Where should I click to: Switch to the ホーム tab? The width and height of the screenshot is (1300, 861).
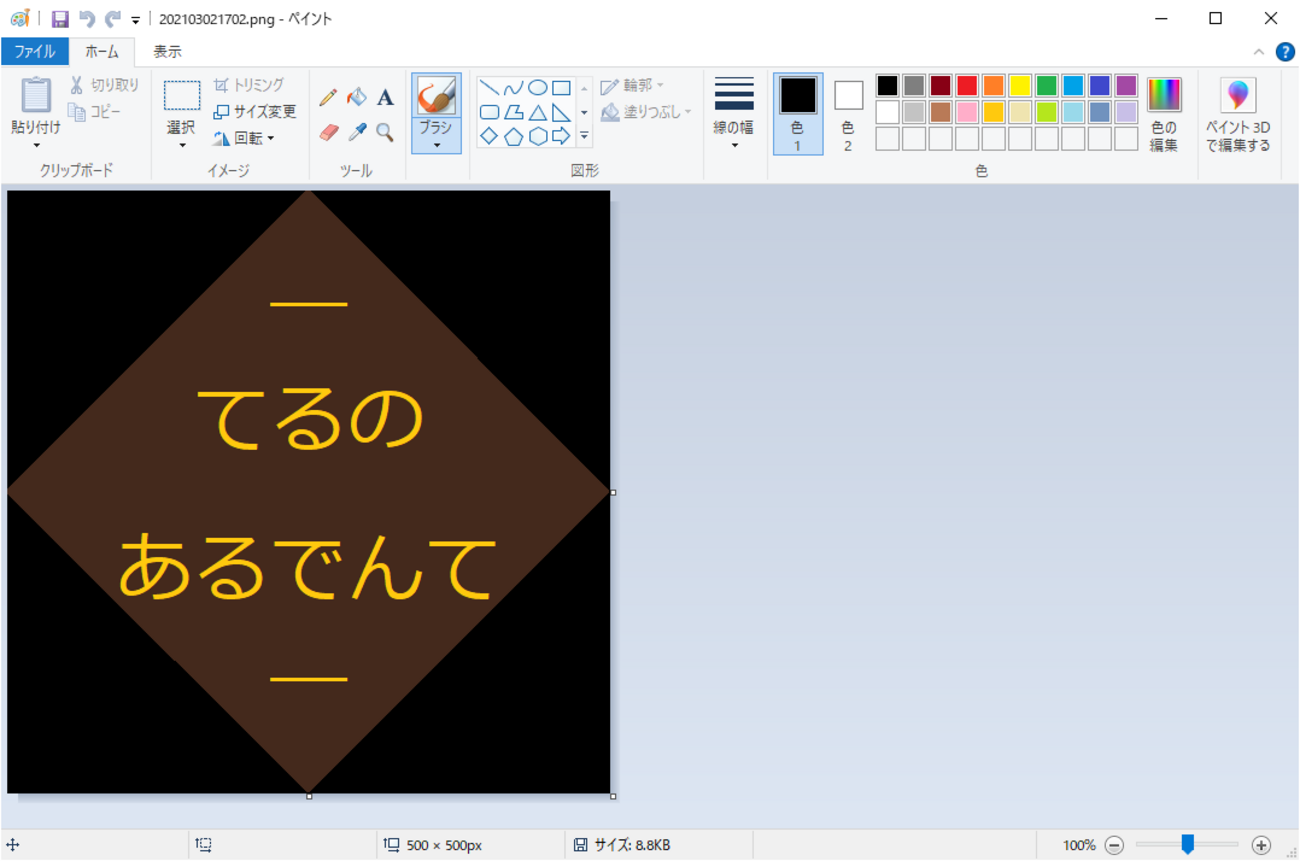click(x=102, y=52)
